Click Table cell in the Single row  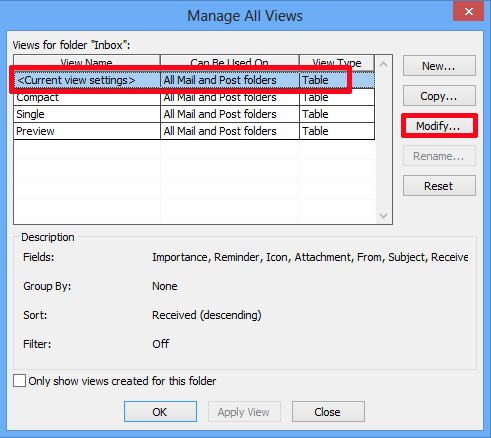tap(337, 114)
